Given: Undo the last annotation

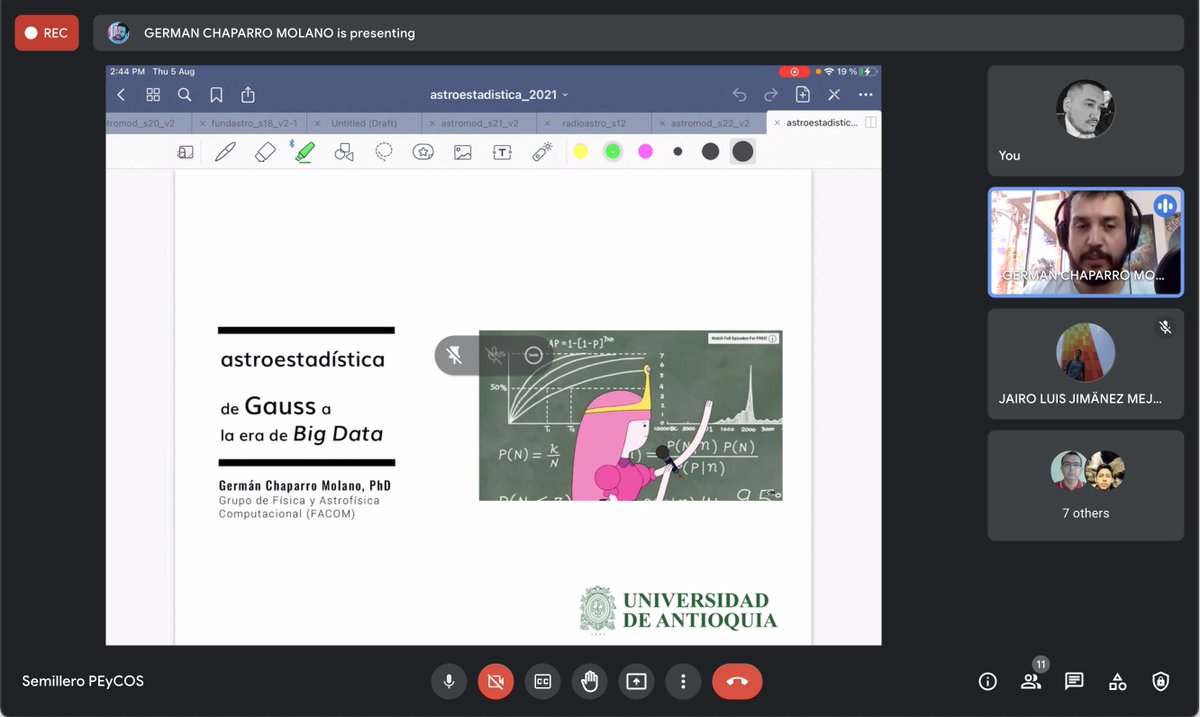Looking at the screenshot, I should coord(739,95).
